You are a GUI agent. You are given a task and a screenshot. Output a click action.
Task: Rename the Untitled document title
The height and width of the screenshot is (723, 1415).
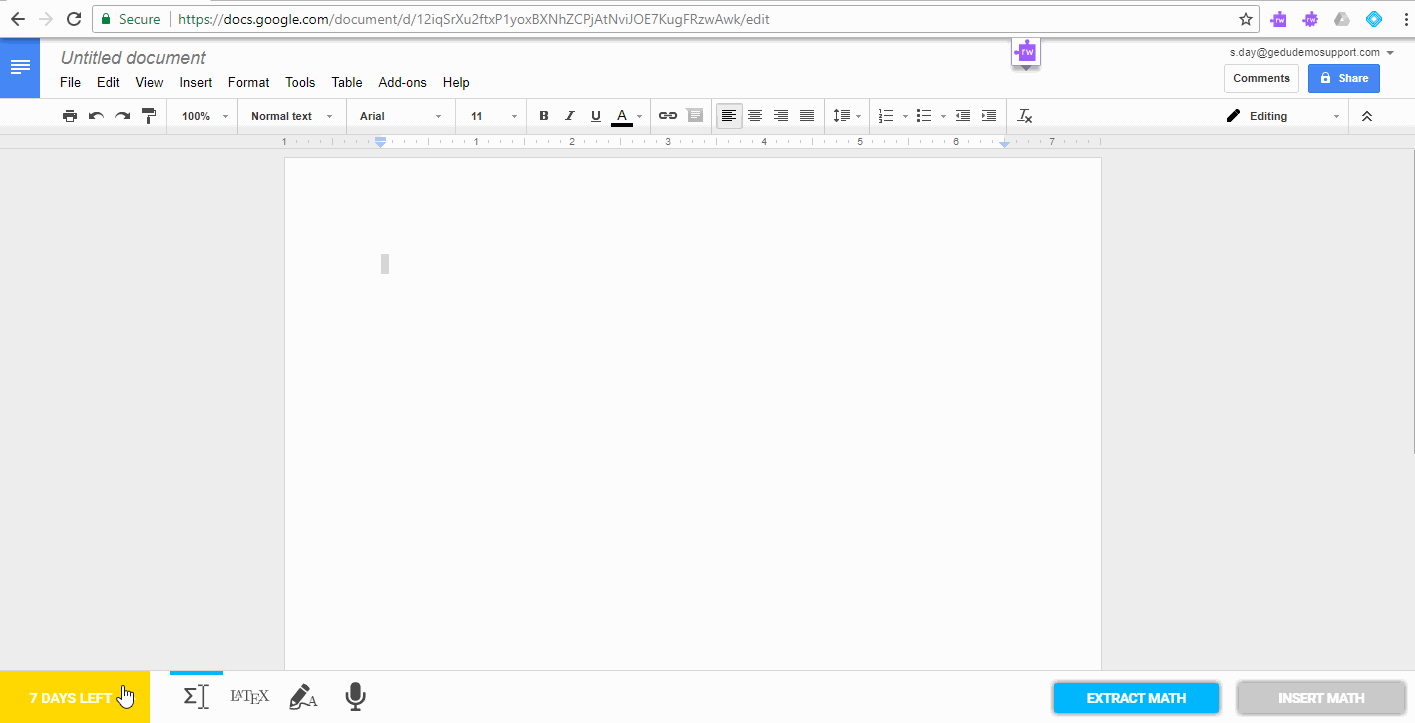[133, 58]
